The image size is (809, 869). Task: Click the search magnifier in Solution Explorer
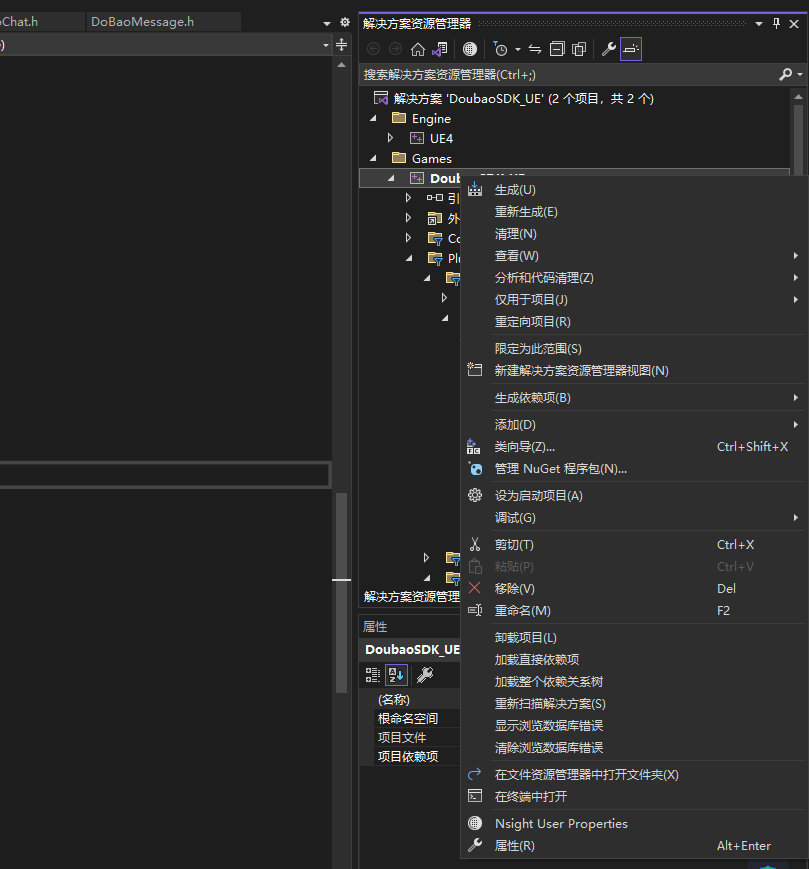pyautogui.click(x=786, y=74)
